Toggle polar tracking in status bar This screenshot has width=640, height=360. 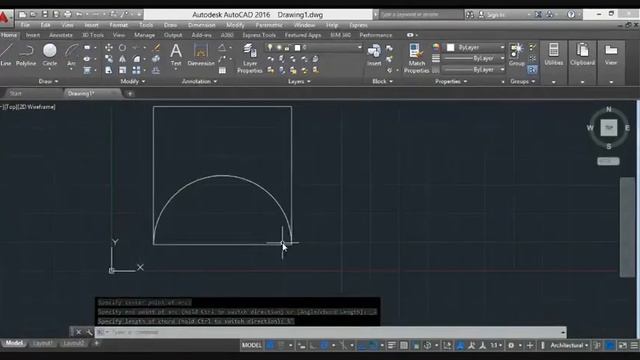324,345
